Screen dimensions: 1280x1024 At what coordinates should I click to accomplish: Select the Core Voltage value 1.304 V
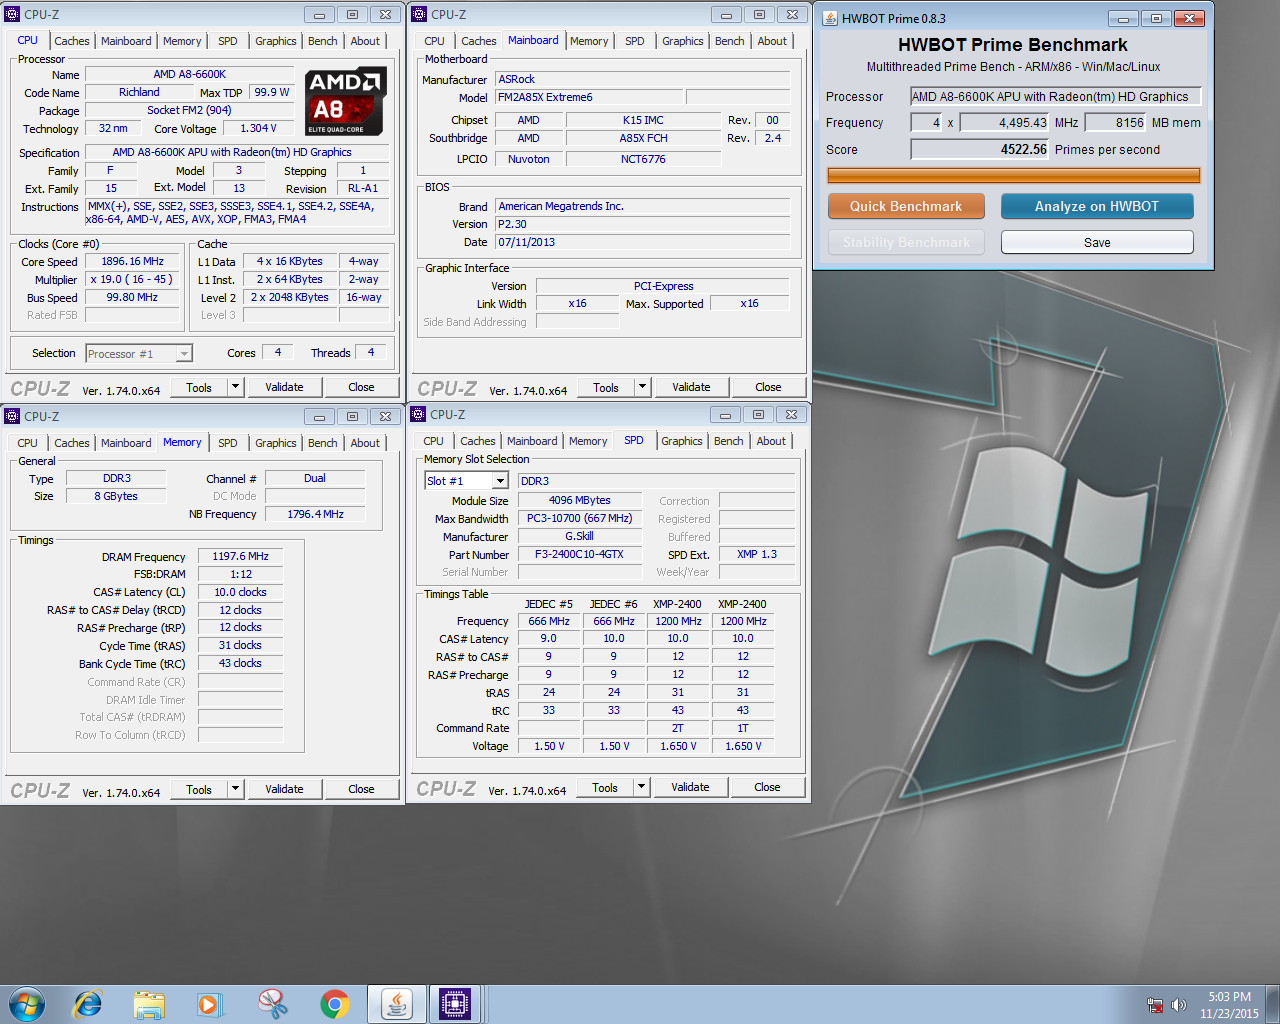point(258,128)
